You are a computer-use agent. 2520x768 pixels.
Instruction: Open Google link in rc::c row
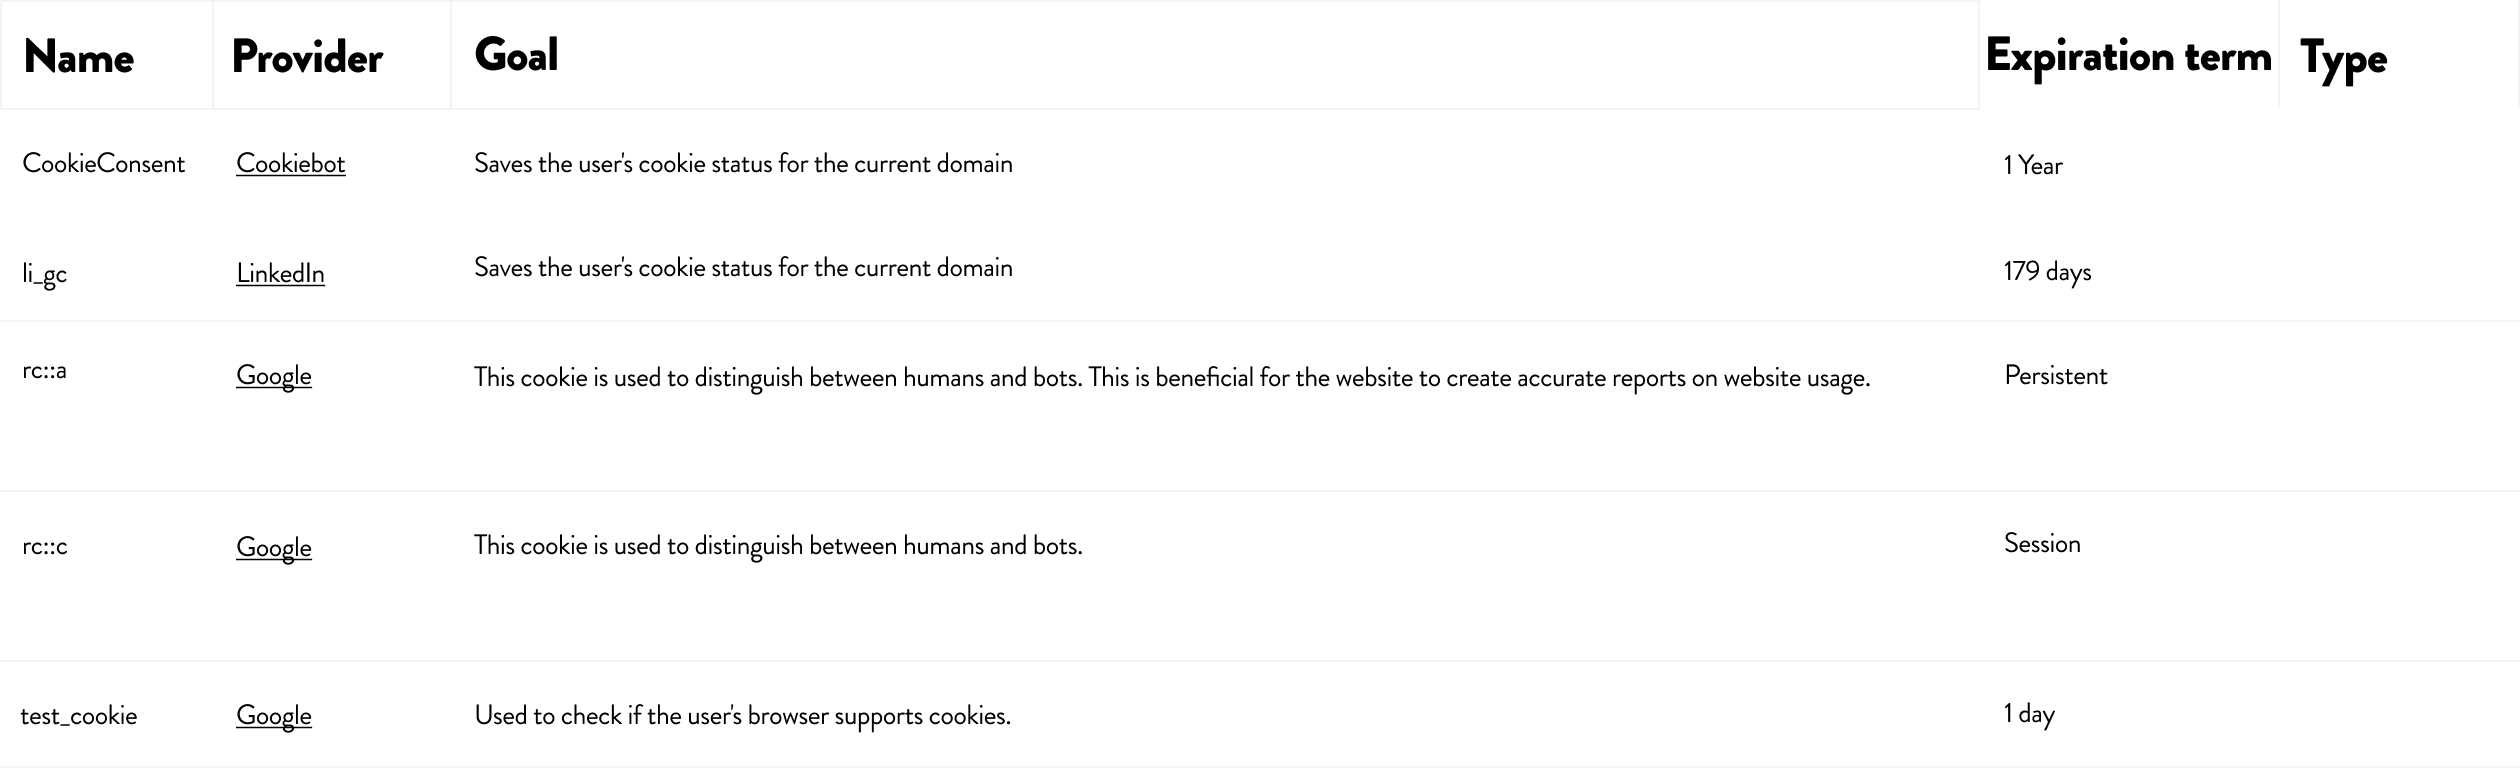(x=274, y=548)
